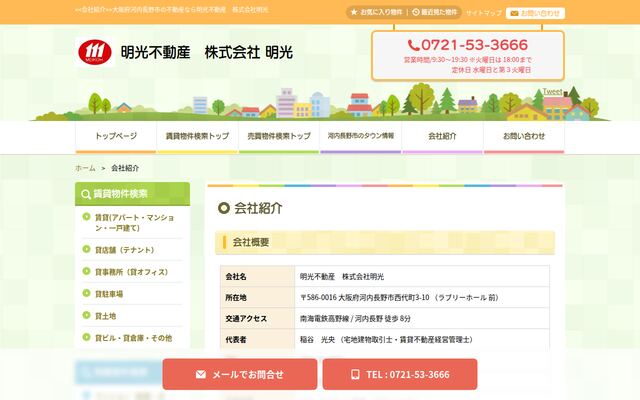Open 賃貸(アパート・マンション・一戸建て) search link
This screenshot has width=640, height=400.
click(134, 222)
